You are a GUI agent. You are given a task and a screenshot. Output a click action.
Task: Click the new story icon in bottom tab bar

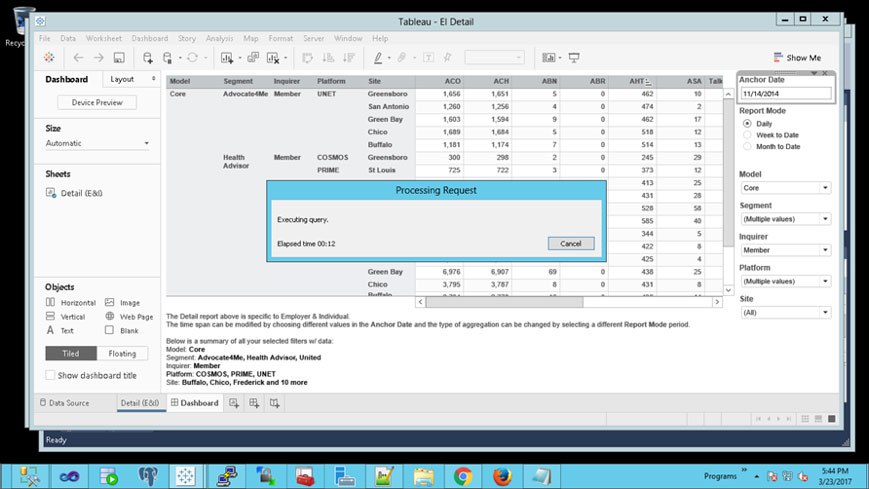[x=274, y=403]
